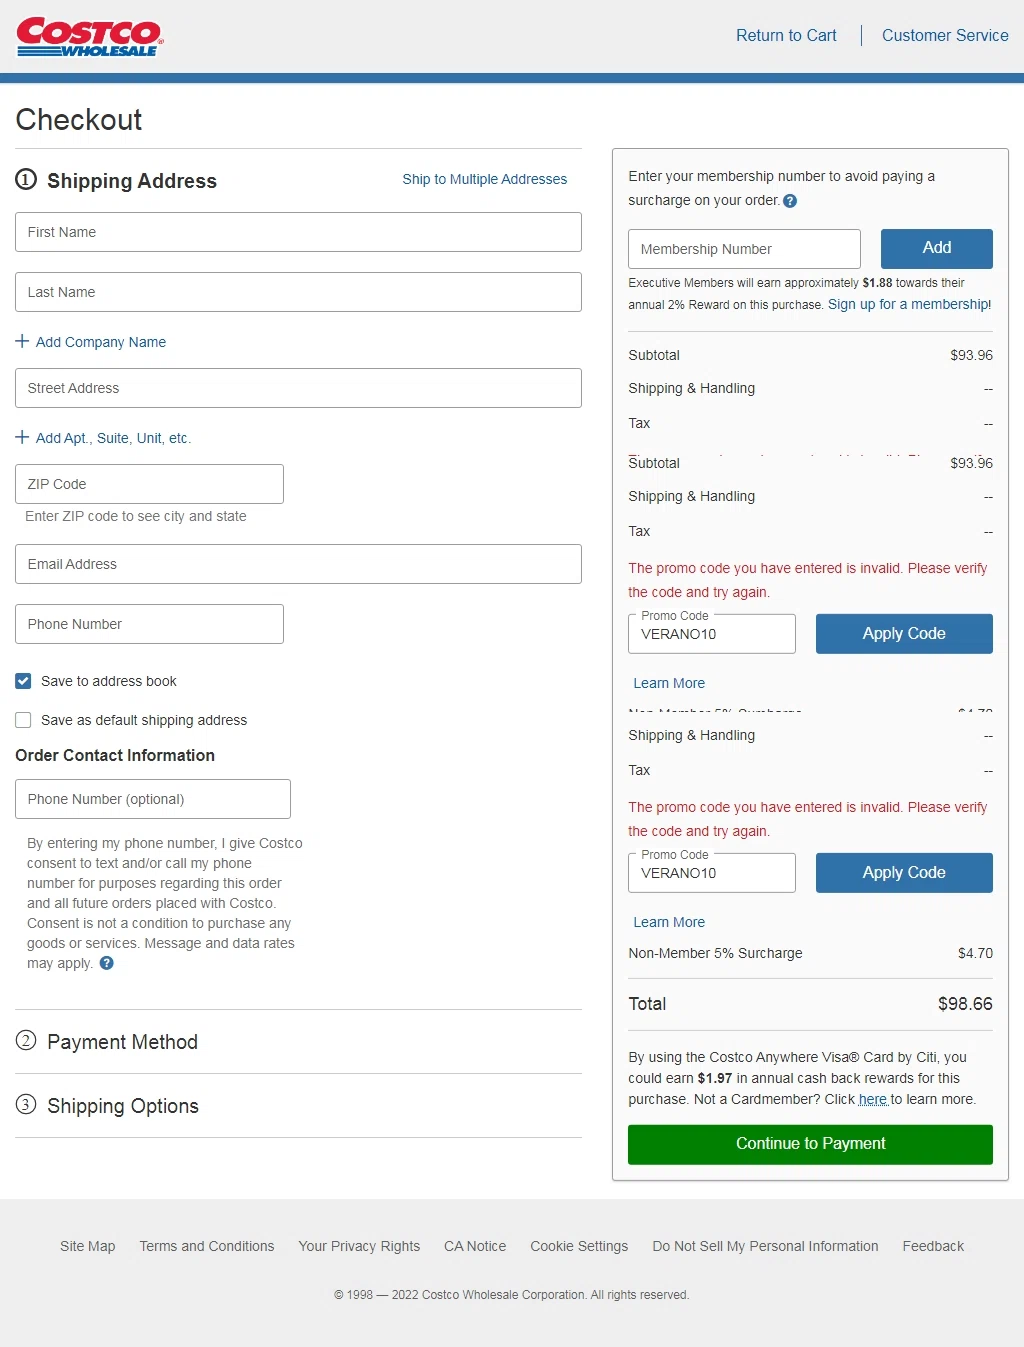Focus the First Name field
The width and height of the screenshot is (1024, 1347).
coord(298,232)
